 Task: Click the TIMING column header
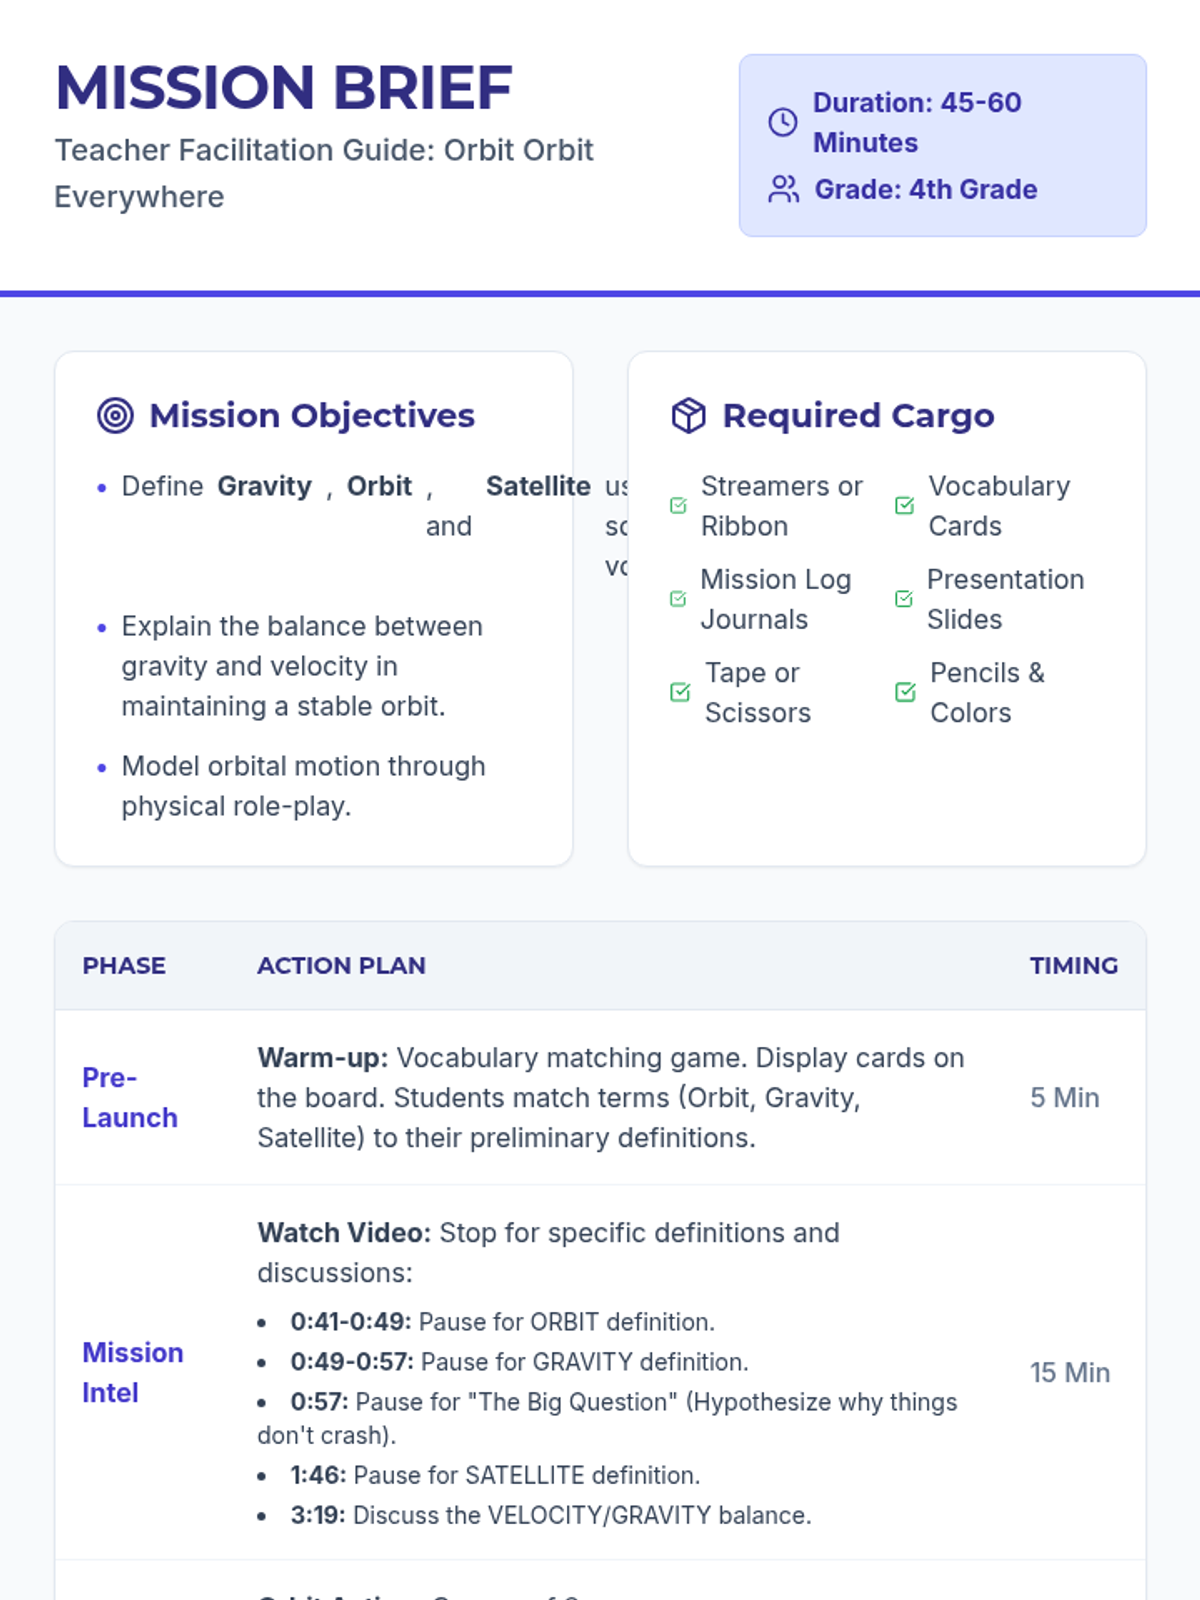[x=1073, y=966]
